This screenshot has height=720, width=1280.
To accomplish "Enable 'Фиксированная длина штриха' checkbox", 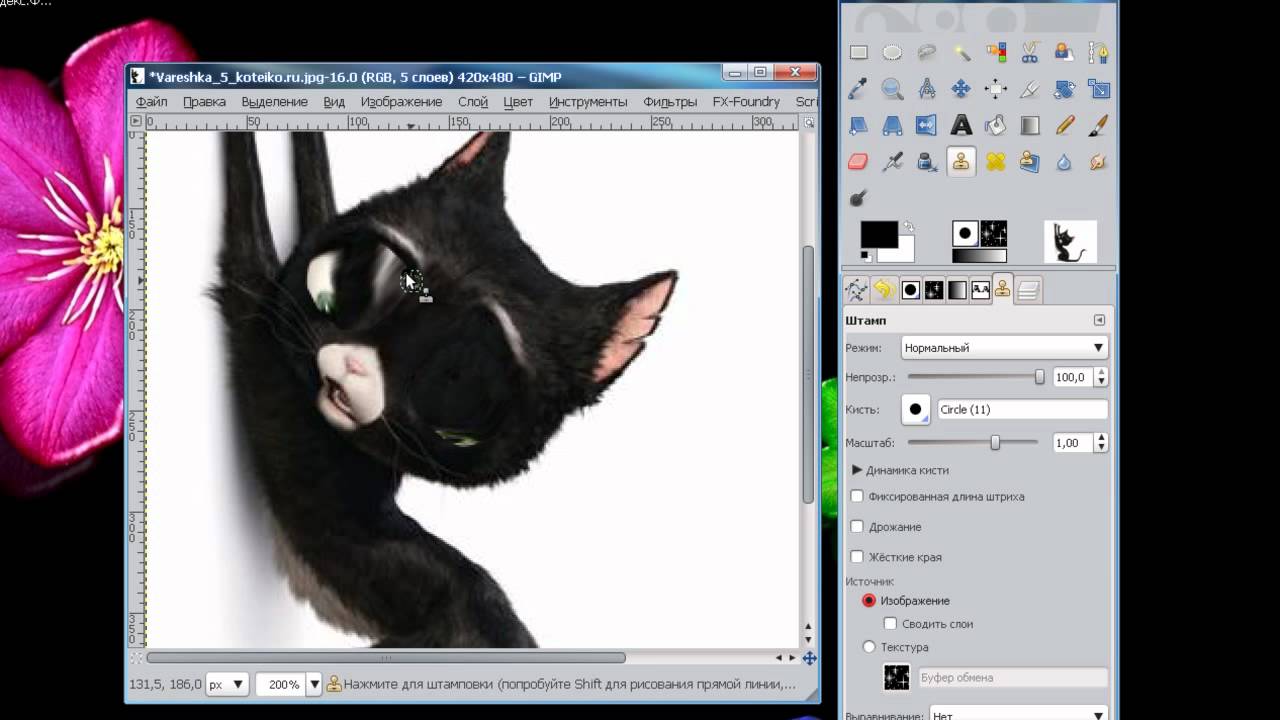I will pos(857,496).
